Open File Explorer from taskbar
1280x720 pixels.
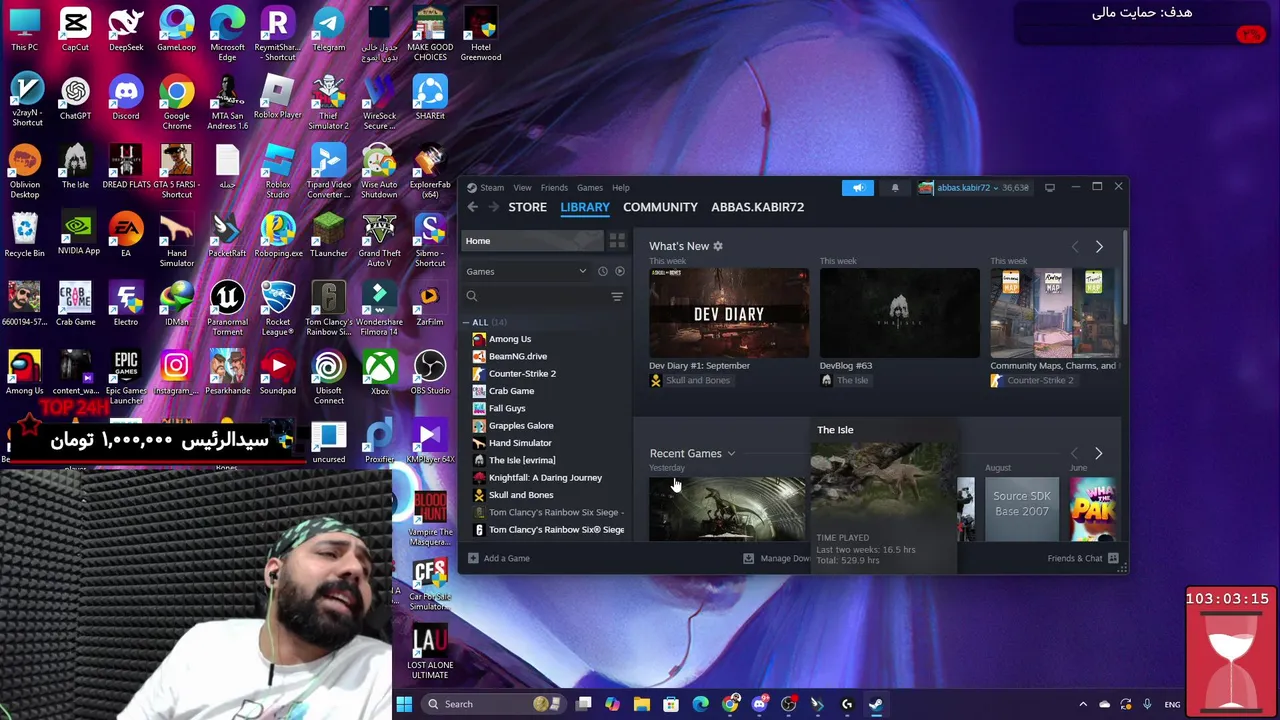click(642, 704)
